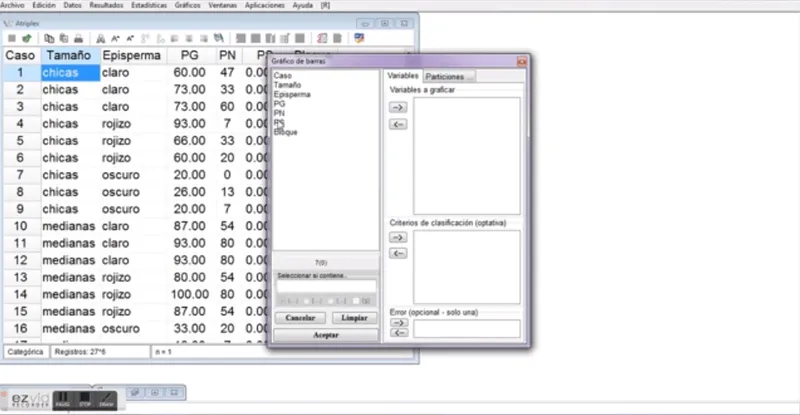
Task: Add variable with top right-arrow button
Action: 398,107
